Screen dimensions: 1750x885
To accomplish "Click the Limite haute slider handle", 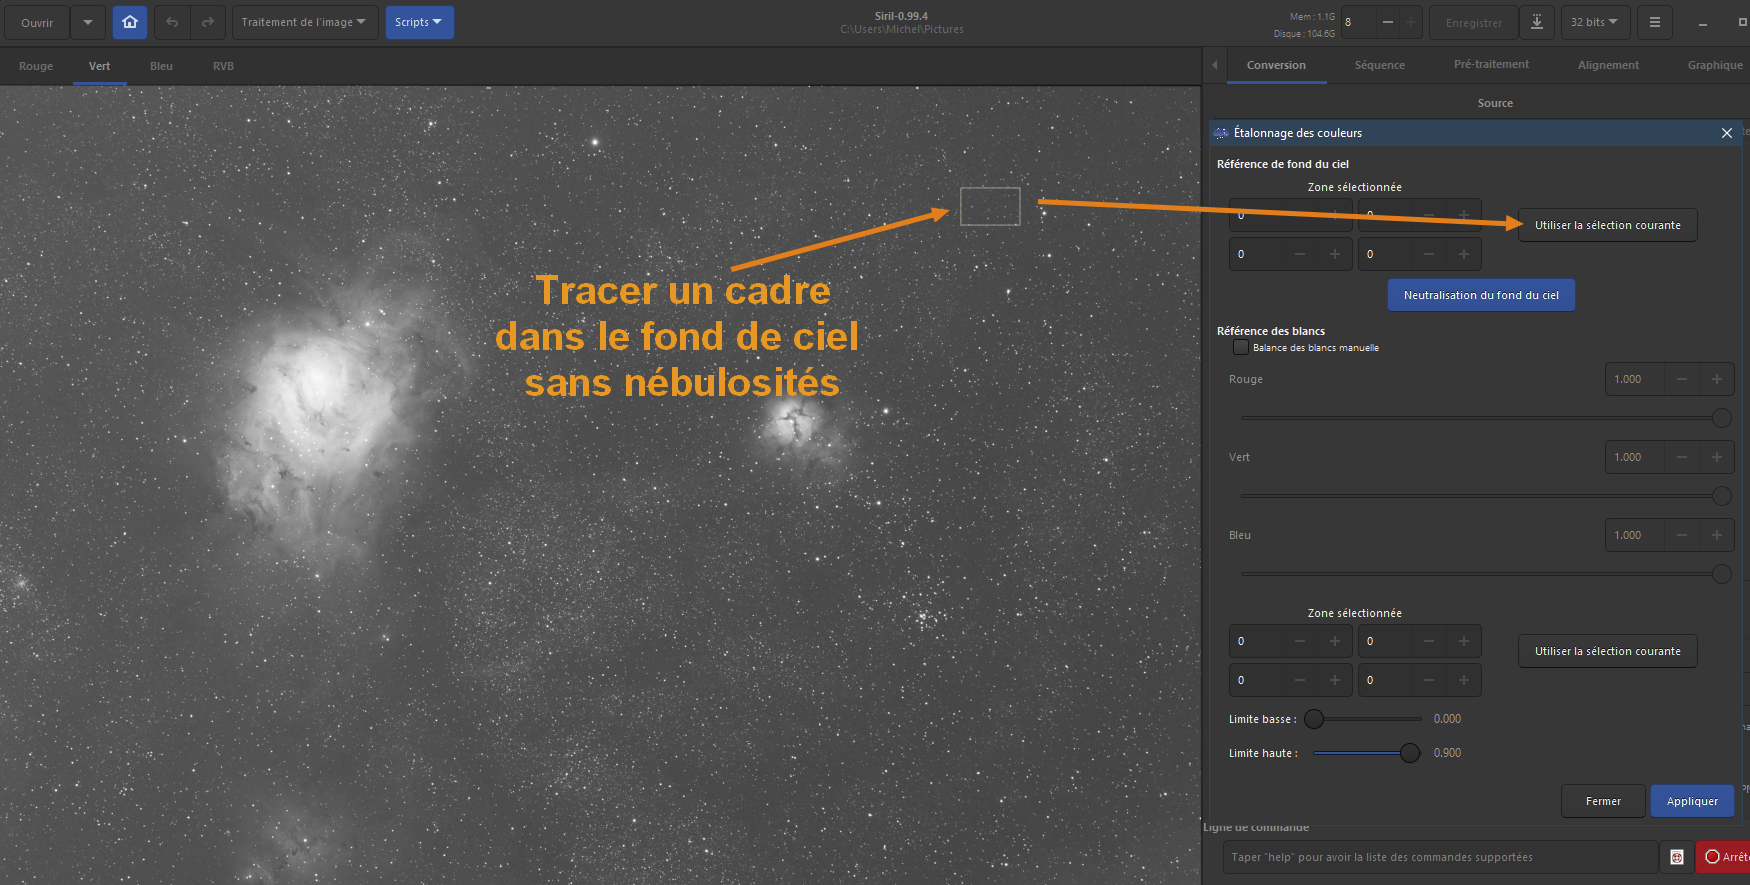I will pos(1410,753).
